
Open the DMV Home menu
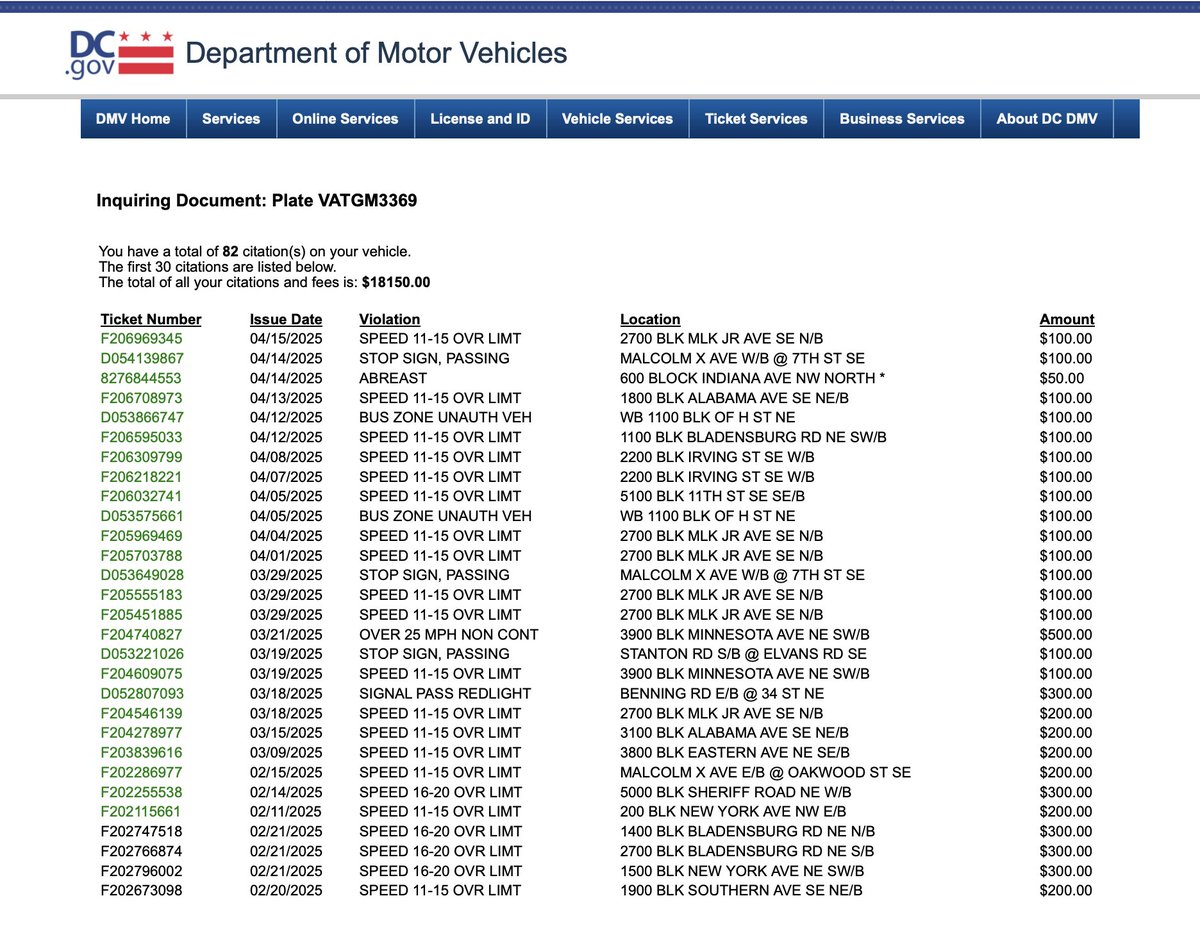(x=133, y=118)
